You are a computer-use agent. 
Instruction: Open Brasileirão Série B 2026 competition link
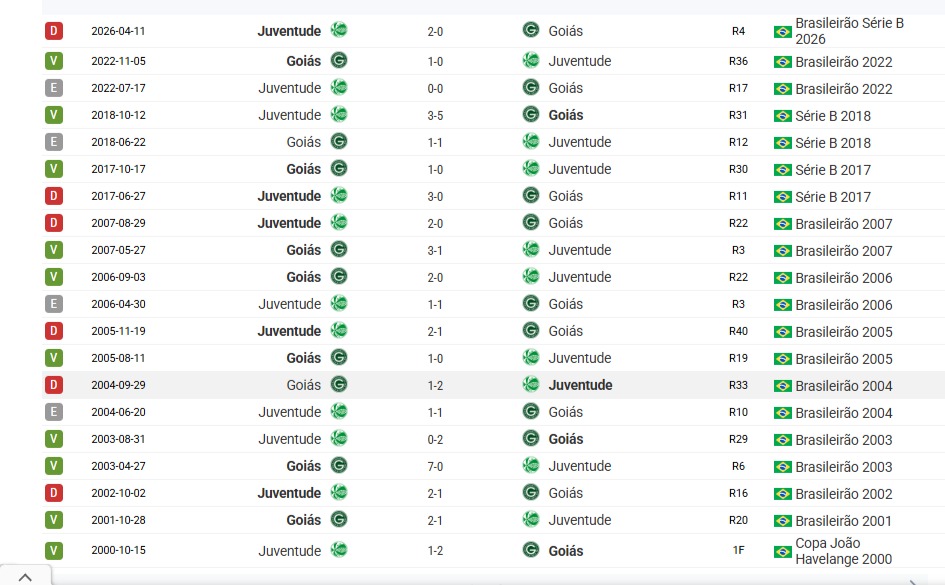click(849, 31)
